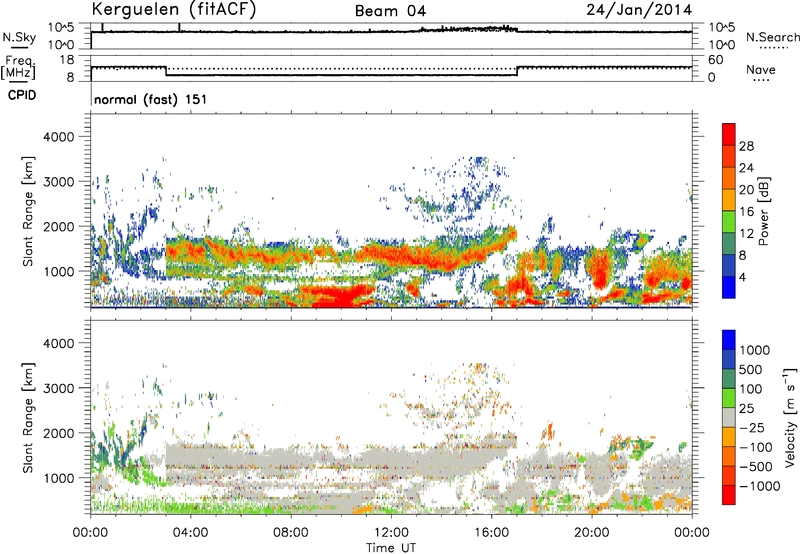
Task: Click the 'CPID' label
Action: [x=22, y=95]
